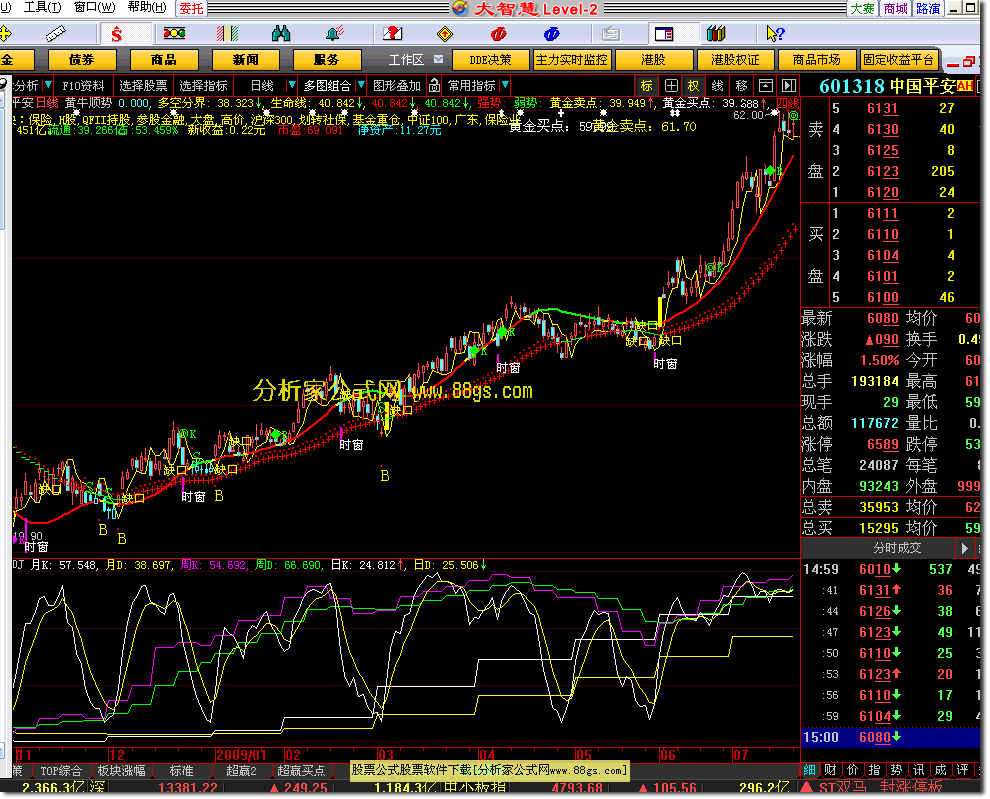990x799 pixels.
Task: Open the binoculars search tool
Action: coord(280,33)
